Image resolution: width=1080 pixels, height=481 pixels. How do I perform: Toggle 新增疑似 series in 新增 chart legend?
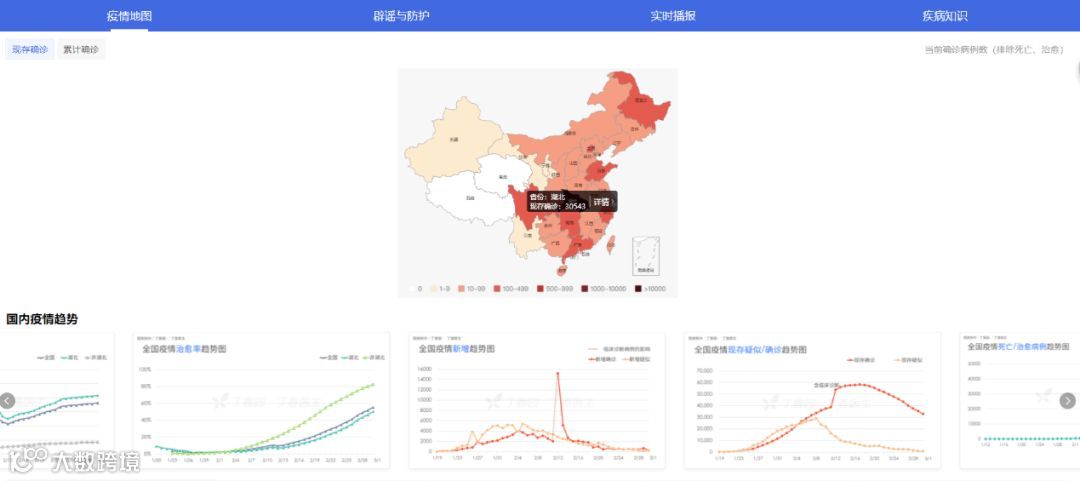click(634, 359)
